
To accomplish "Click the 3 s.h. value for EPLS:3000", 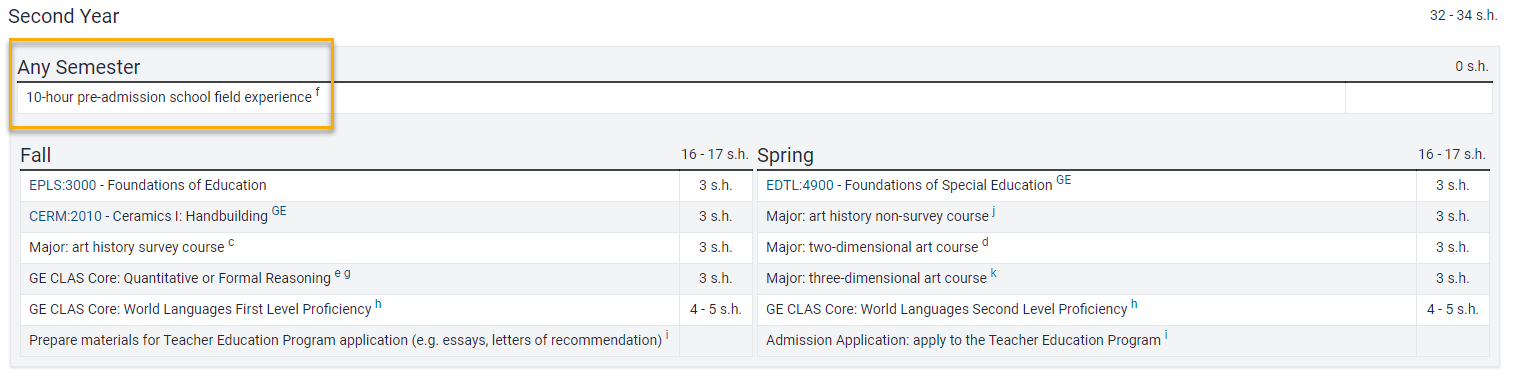I will tap(715, 185).
